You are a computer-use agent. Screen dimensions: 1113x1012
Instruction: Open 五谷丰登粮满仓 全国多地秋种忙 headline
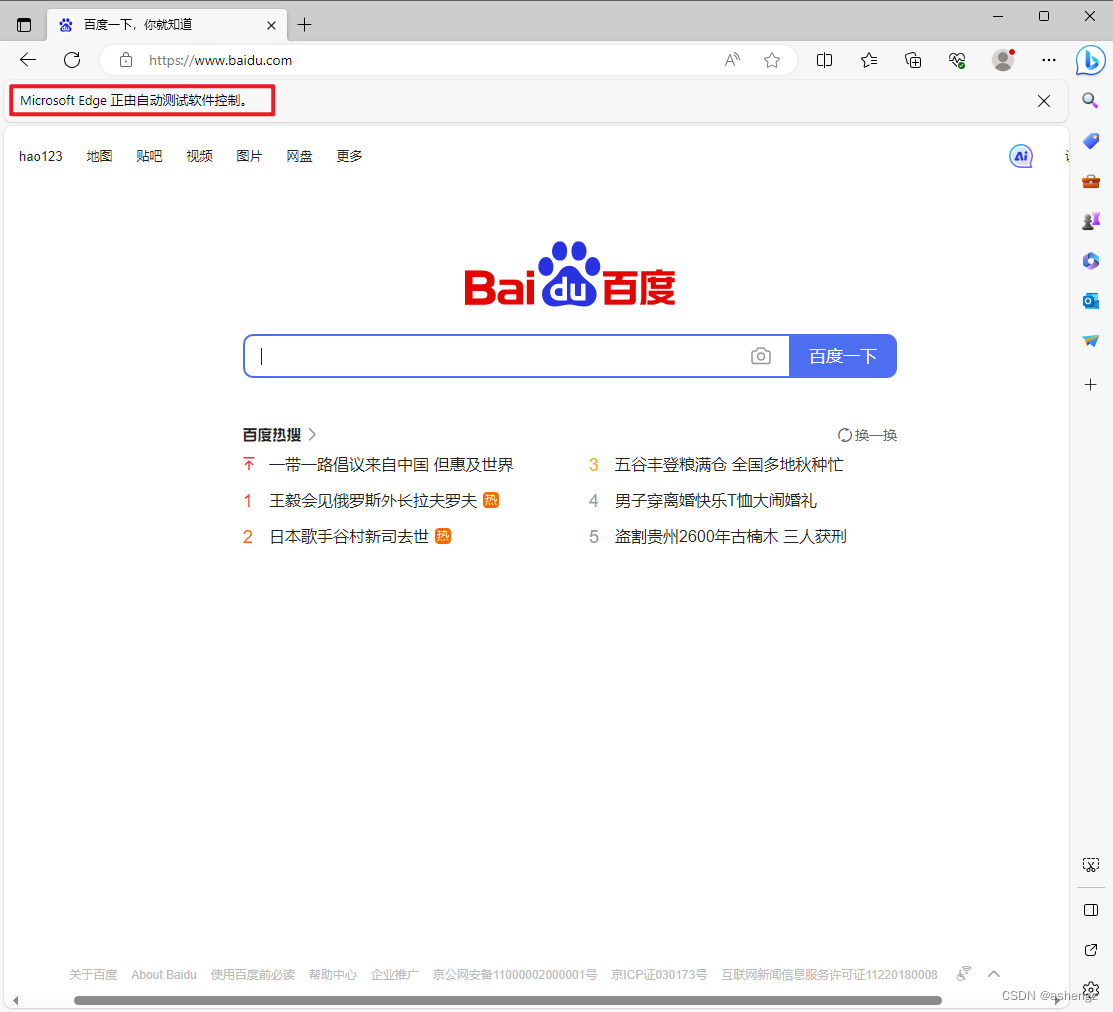[x=729, y=465]
